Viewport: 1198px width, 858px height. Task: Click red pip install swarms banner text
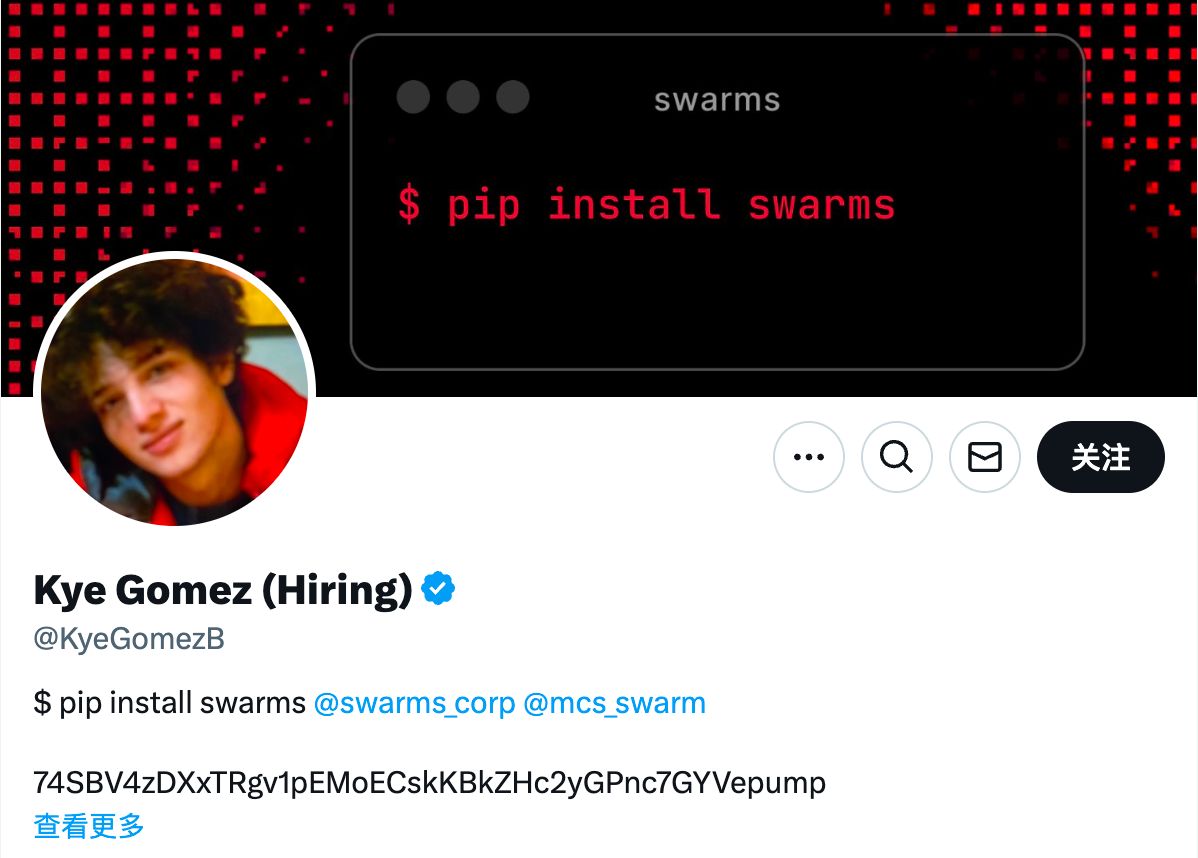coord(671,205)
